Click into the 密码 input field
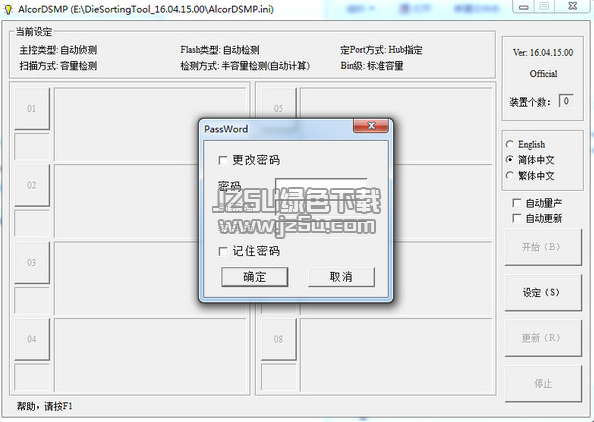The height and width of the screenshot is (422, 594). click(321, 187)
